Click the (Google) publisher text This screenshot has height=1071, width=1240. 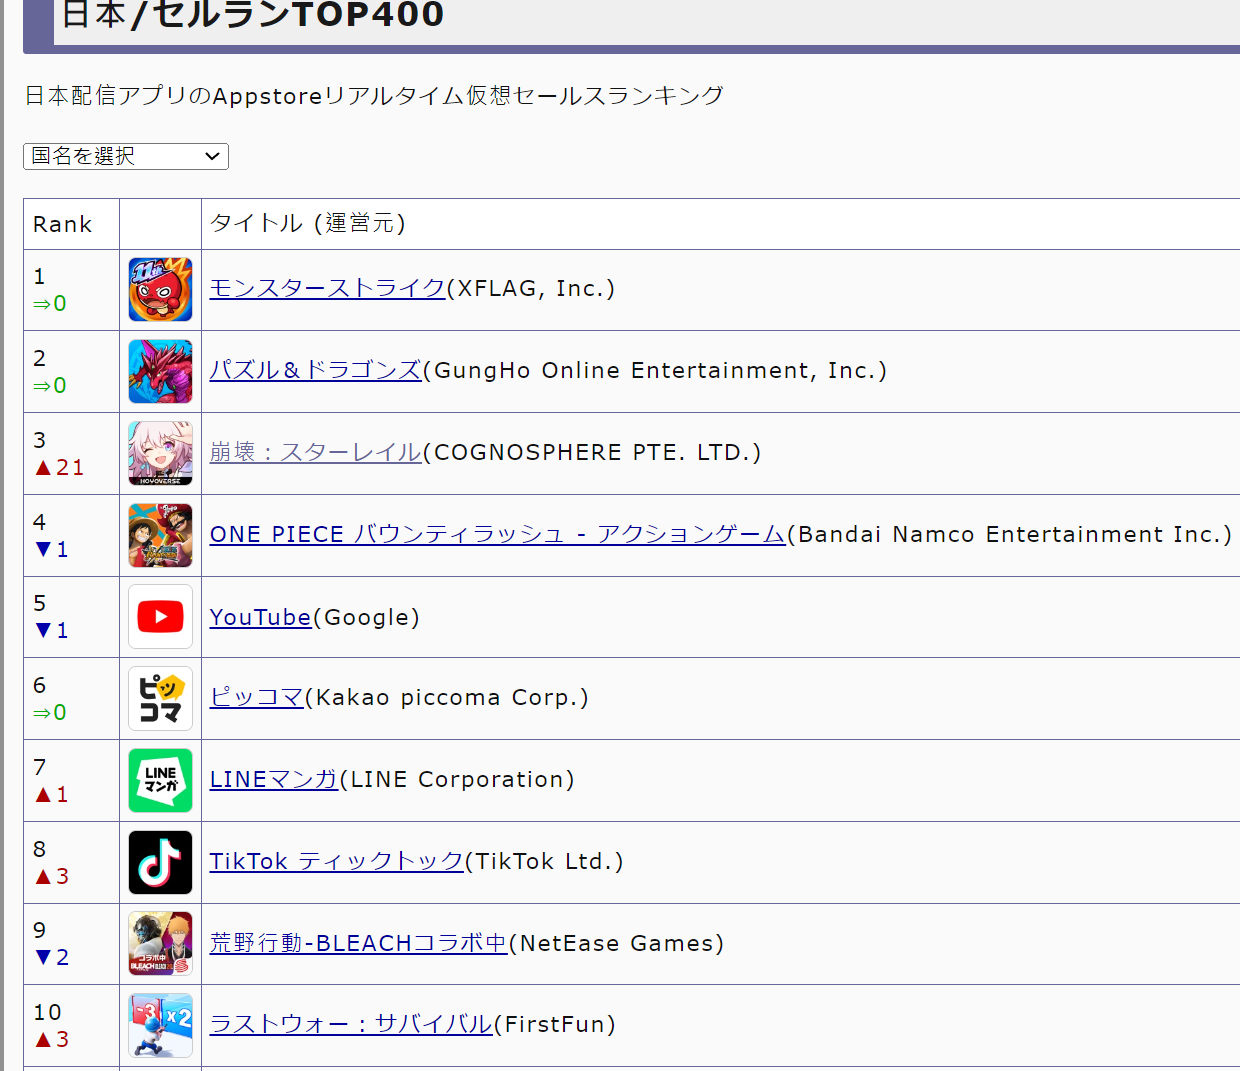tap(366, 617)
